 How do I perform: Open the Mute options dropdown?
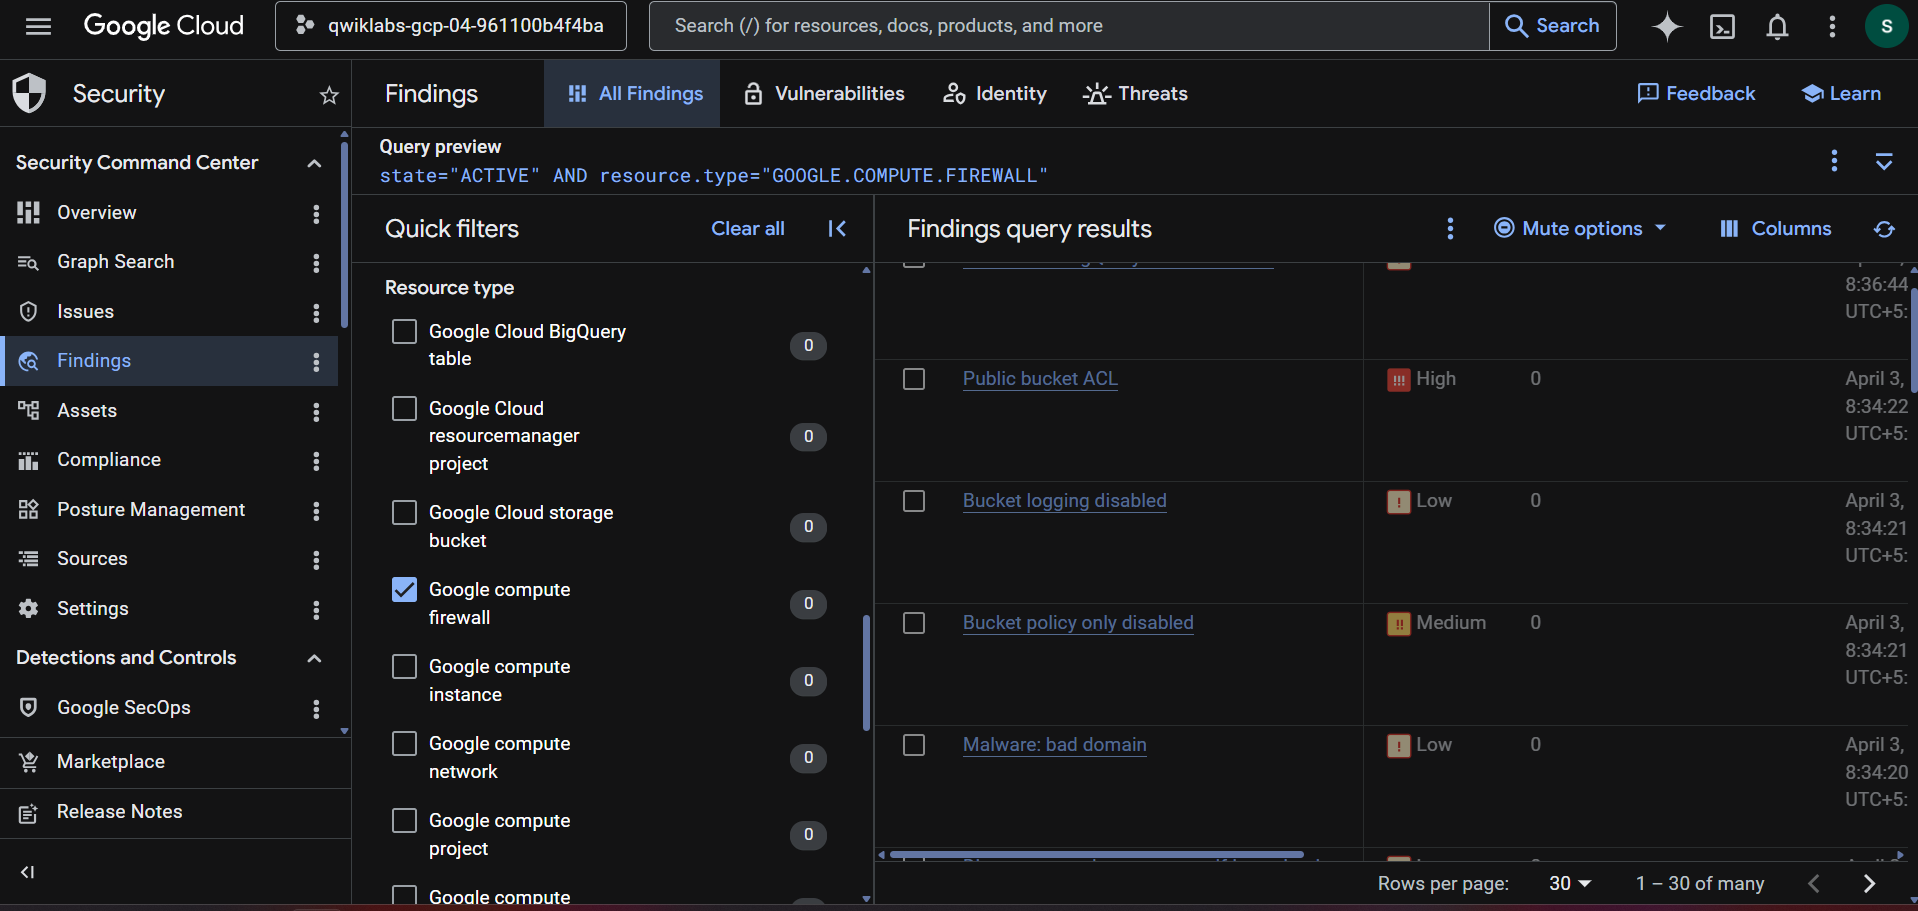pyautogui.click(x=1580, y=229)
